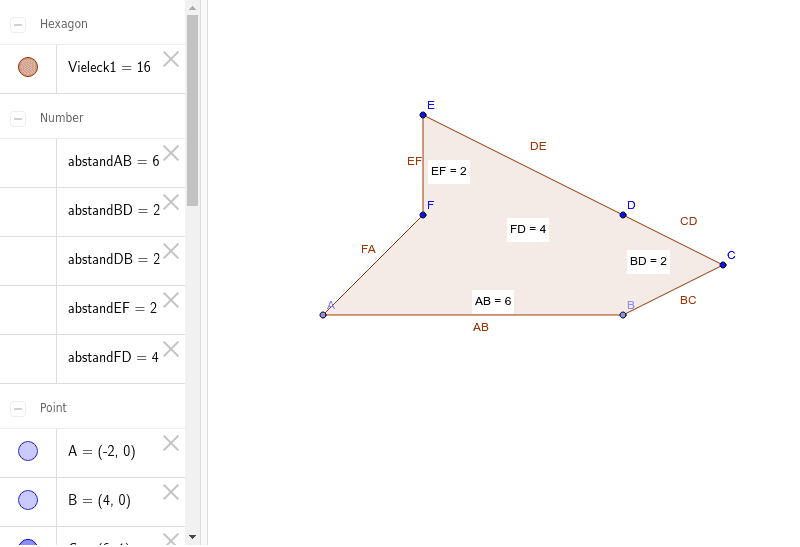This screenshot has width=800, height=547.
Task: Toggle visibility of point A
Action: (x=28, y=451)
